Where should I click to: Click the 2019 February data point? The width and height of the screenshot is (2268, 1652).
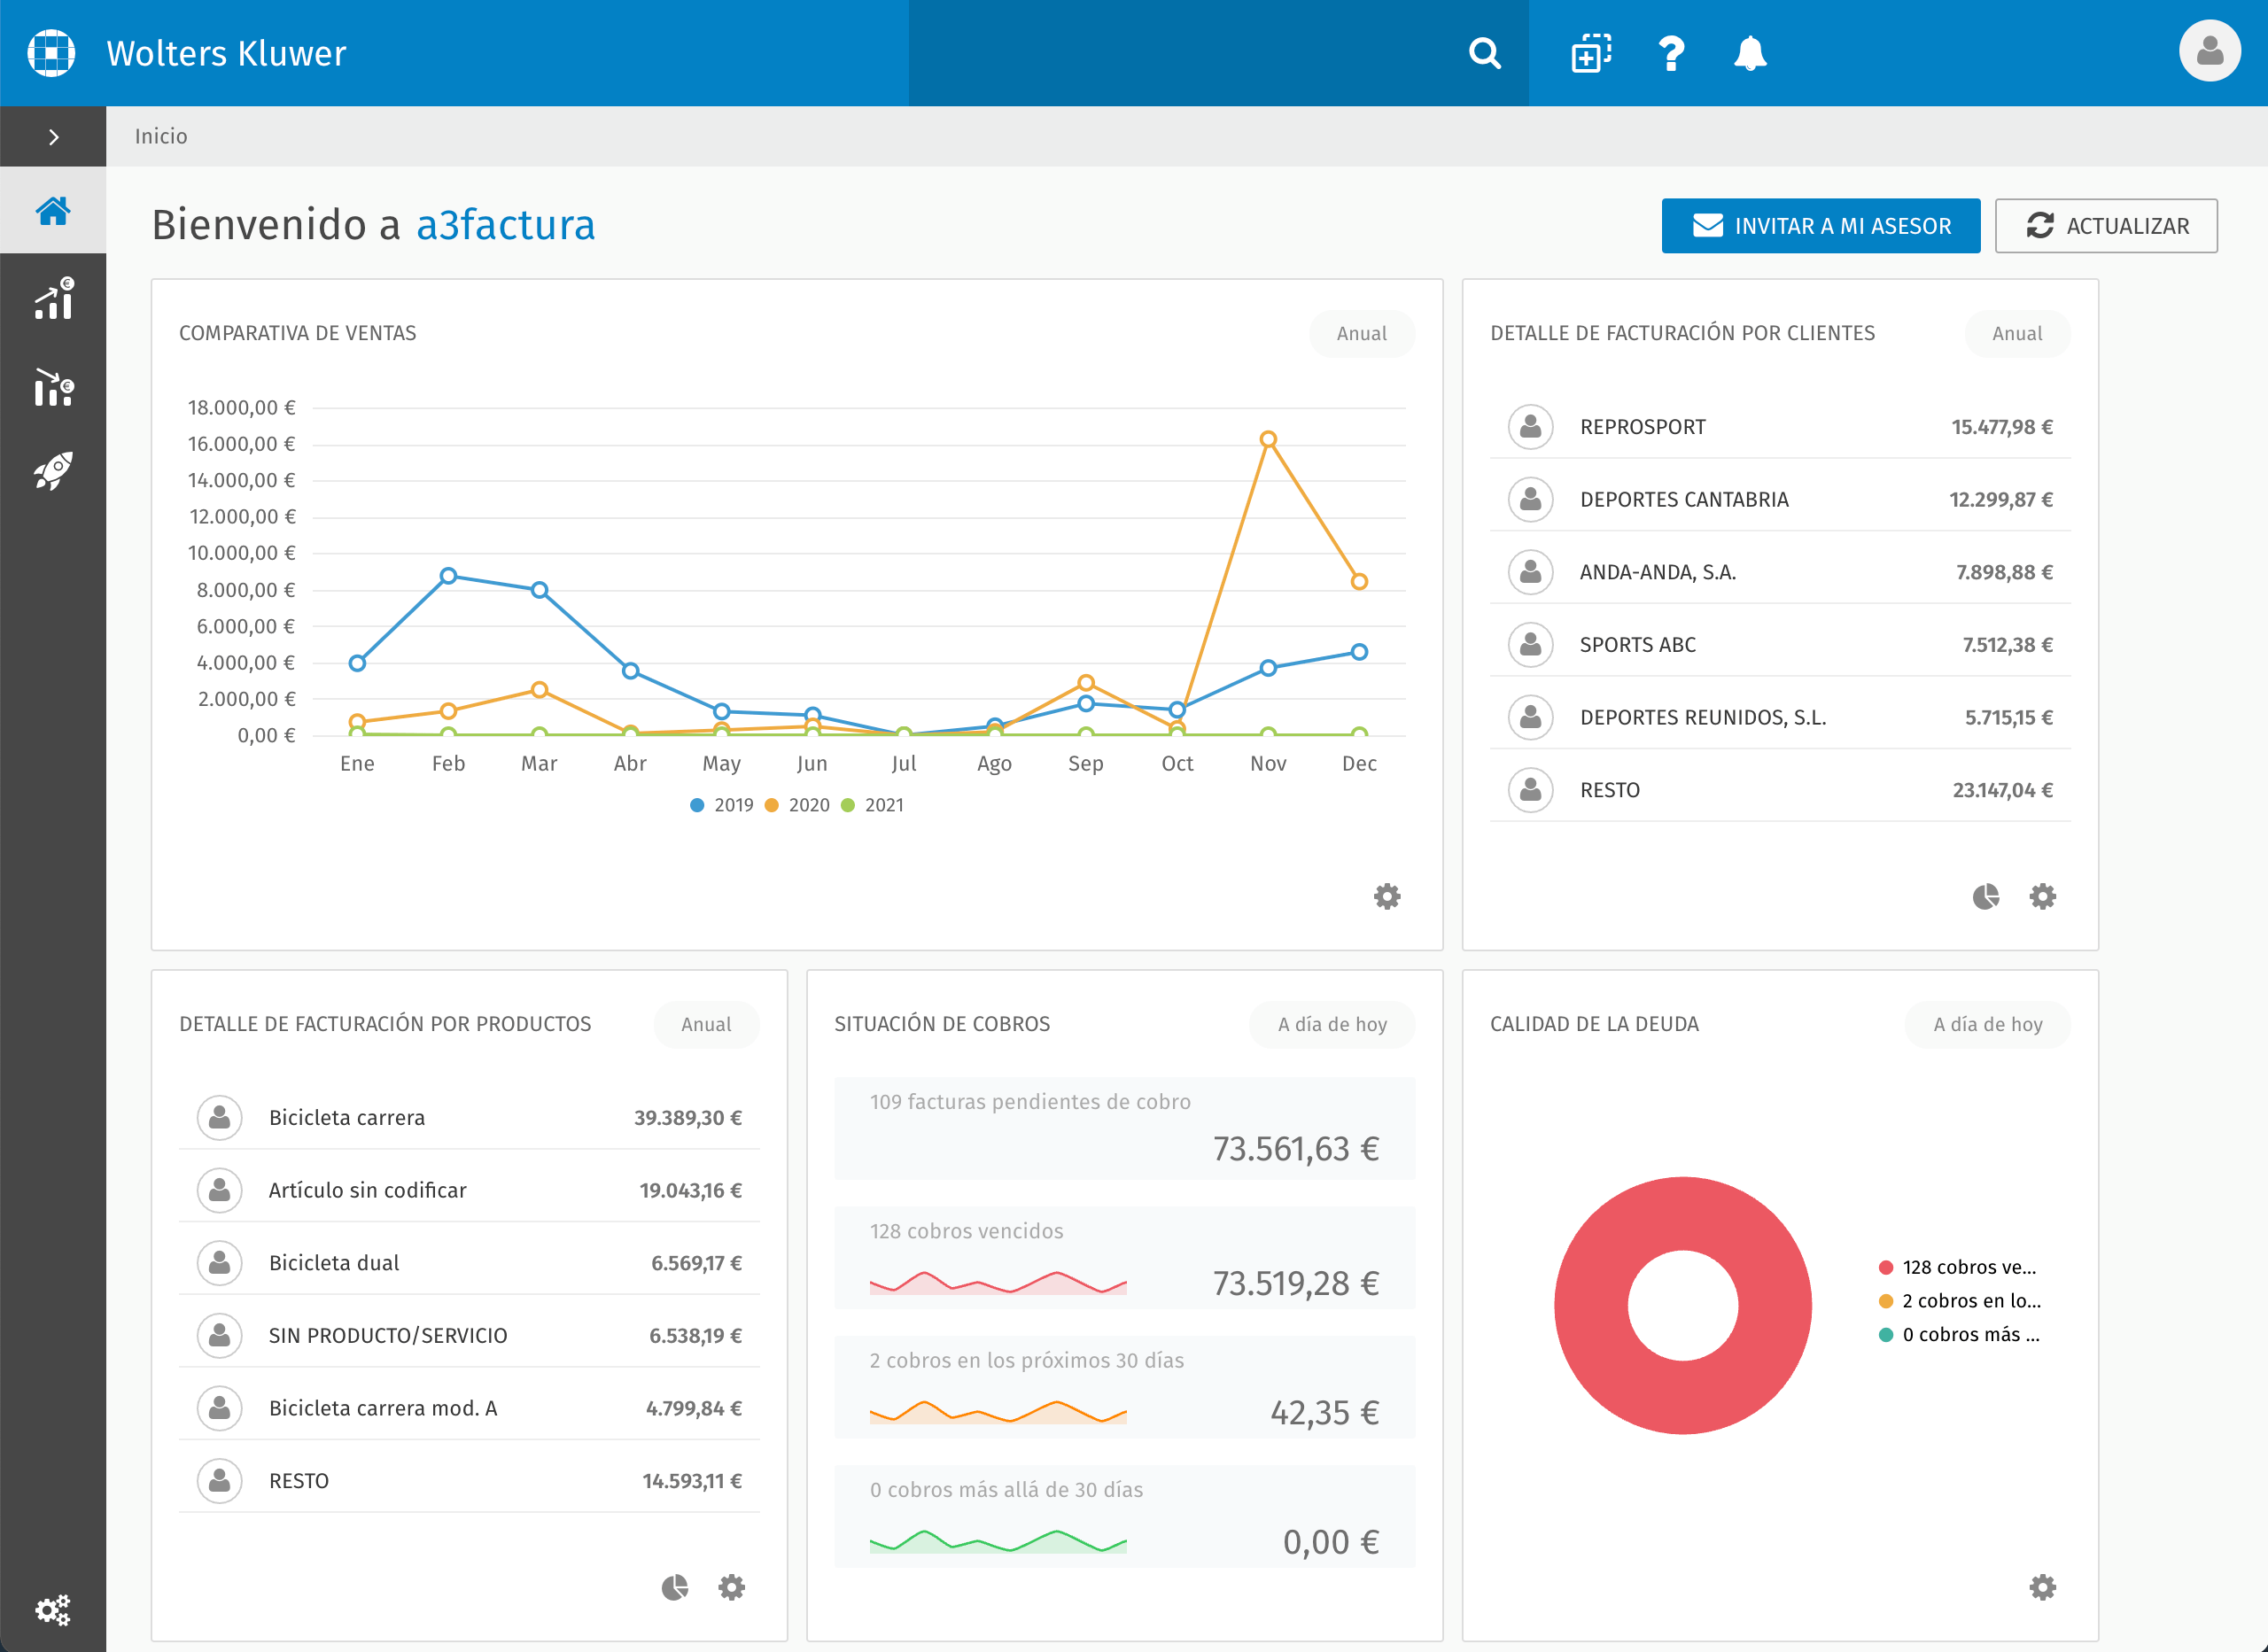click(x=448, y=576)
